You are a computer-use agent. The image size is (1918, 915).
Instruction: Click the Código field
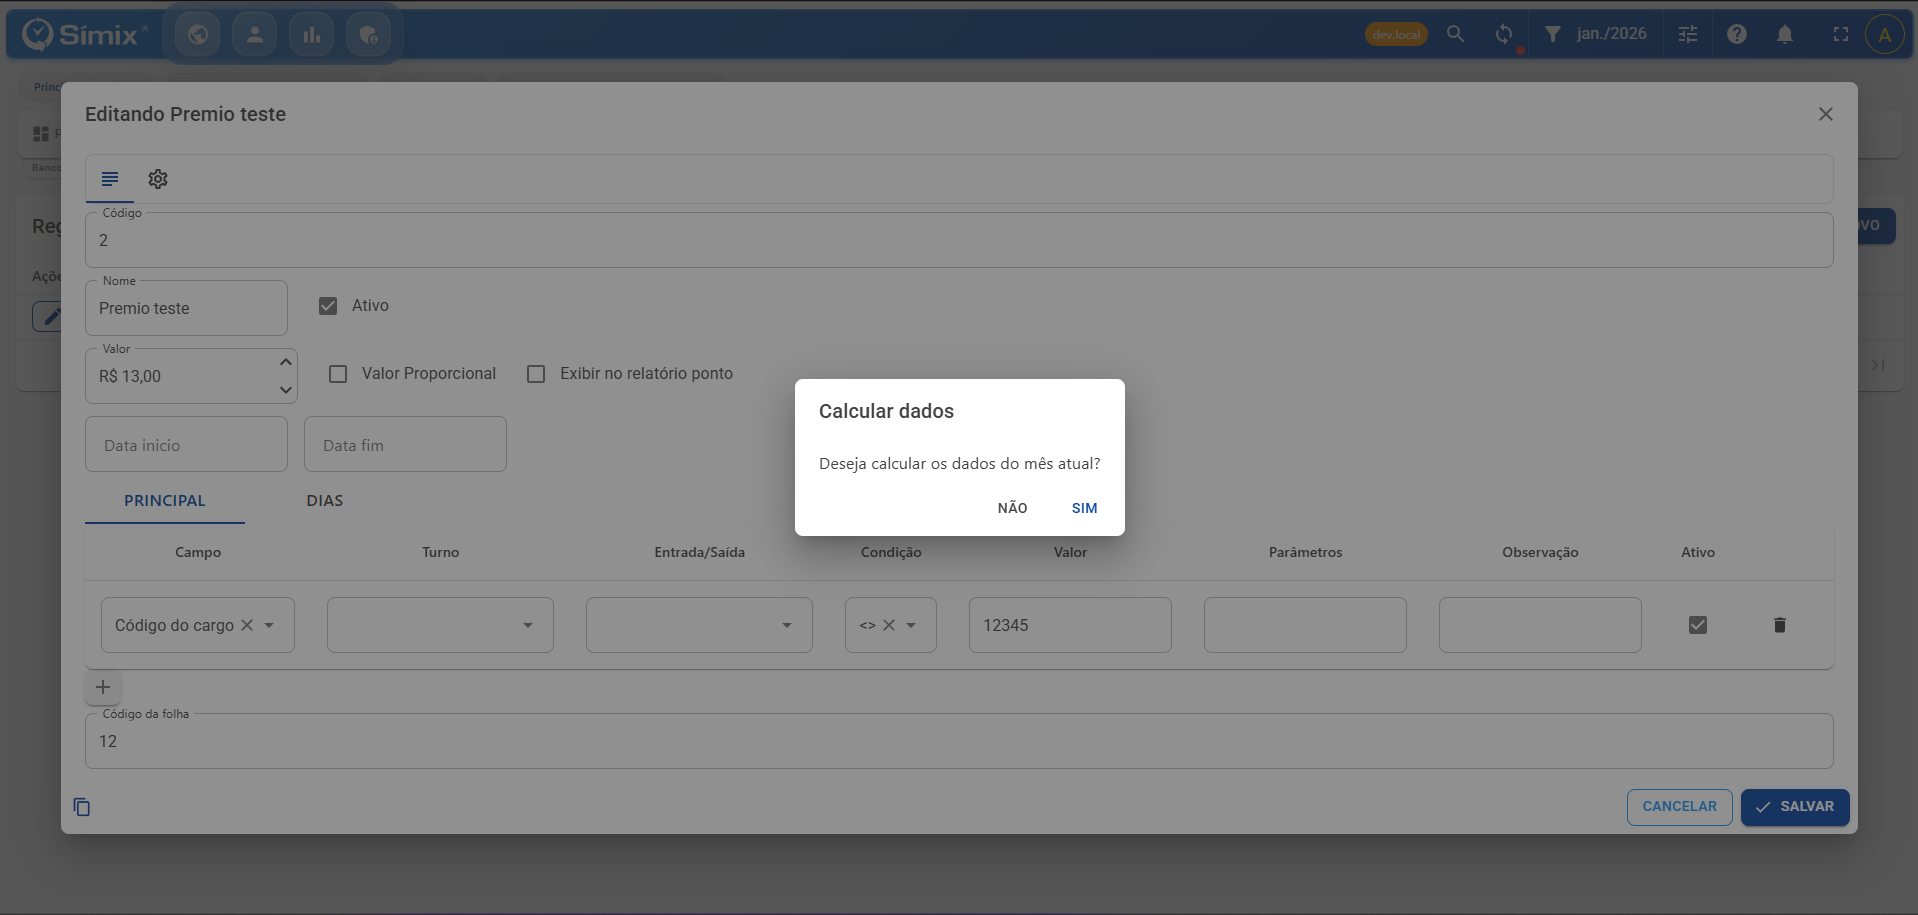coord(959,240)
